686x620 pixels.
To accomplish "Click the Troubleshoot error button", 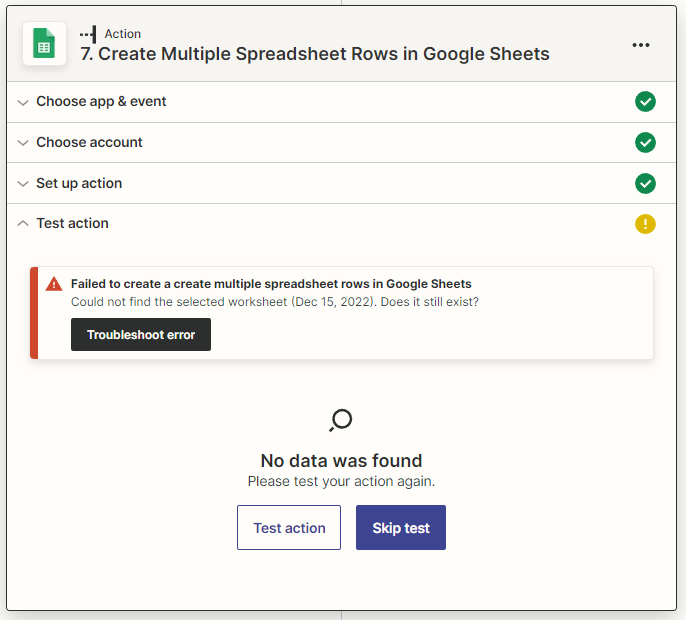I will click(x=141, y=334).
